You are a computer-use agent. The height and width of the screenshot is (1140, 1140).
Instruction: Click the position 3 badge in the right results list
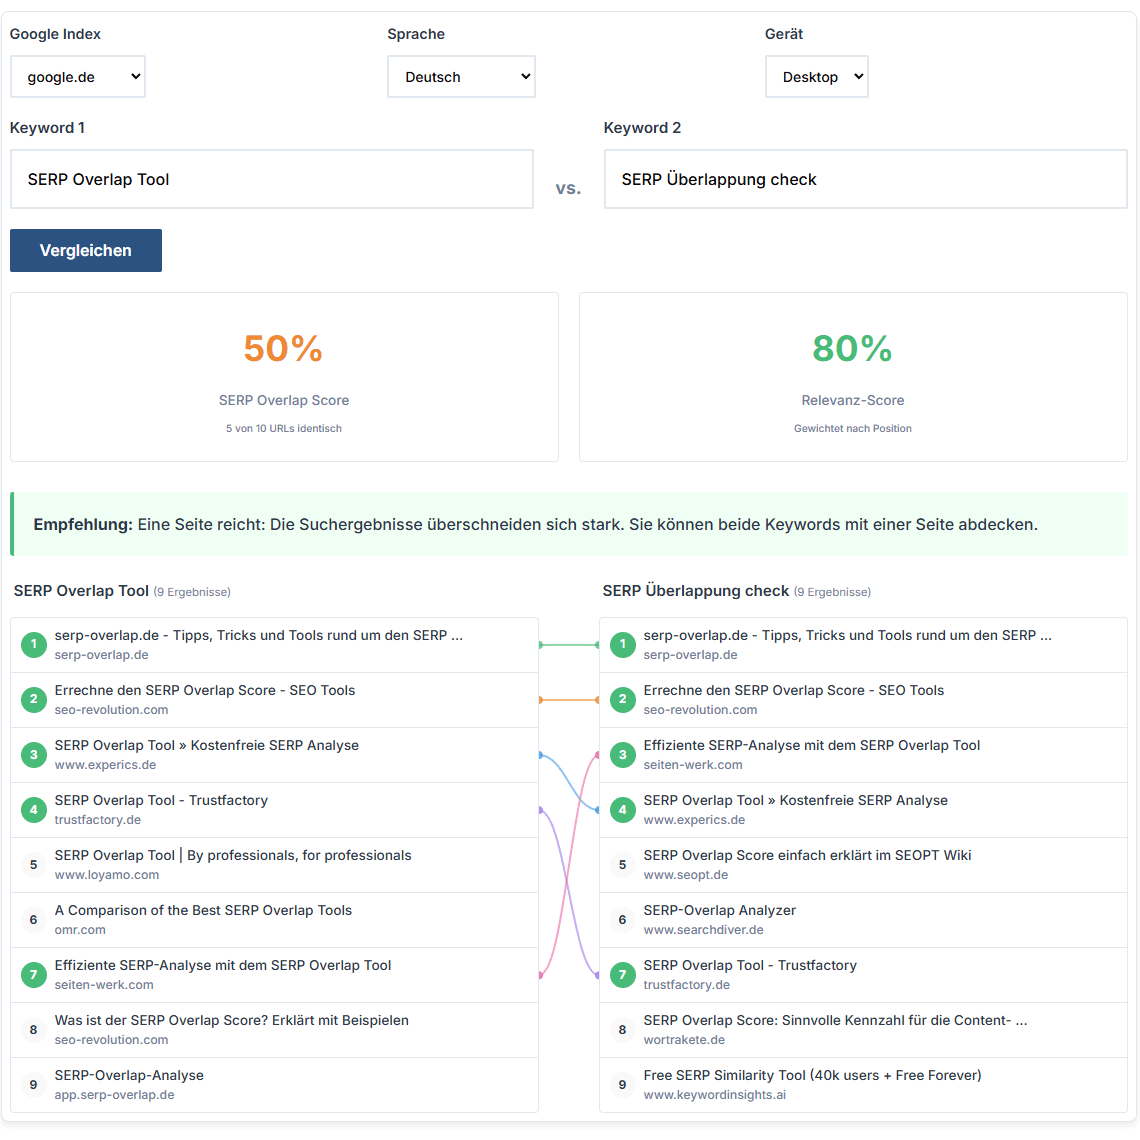622,755
